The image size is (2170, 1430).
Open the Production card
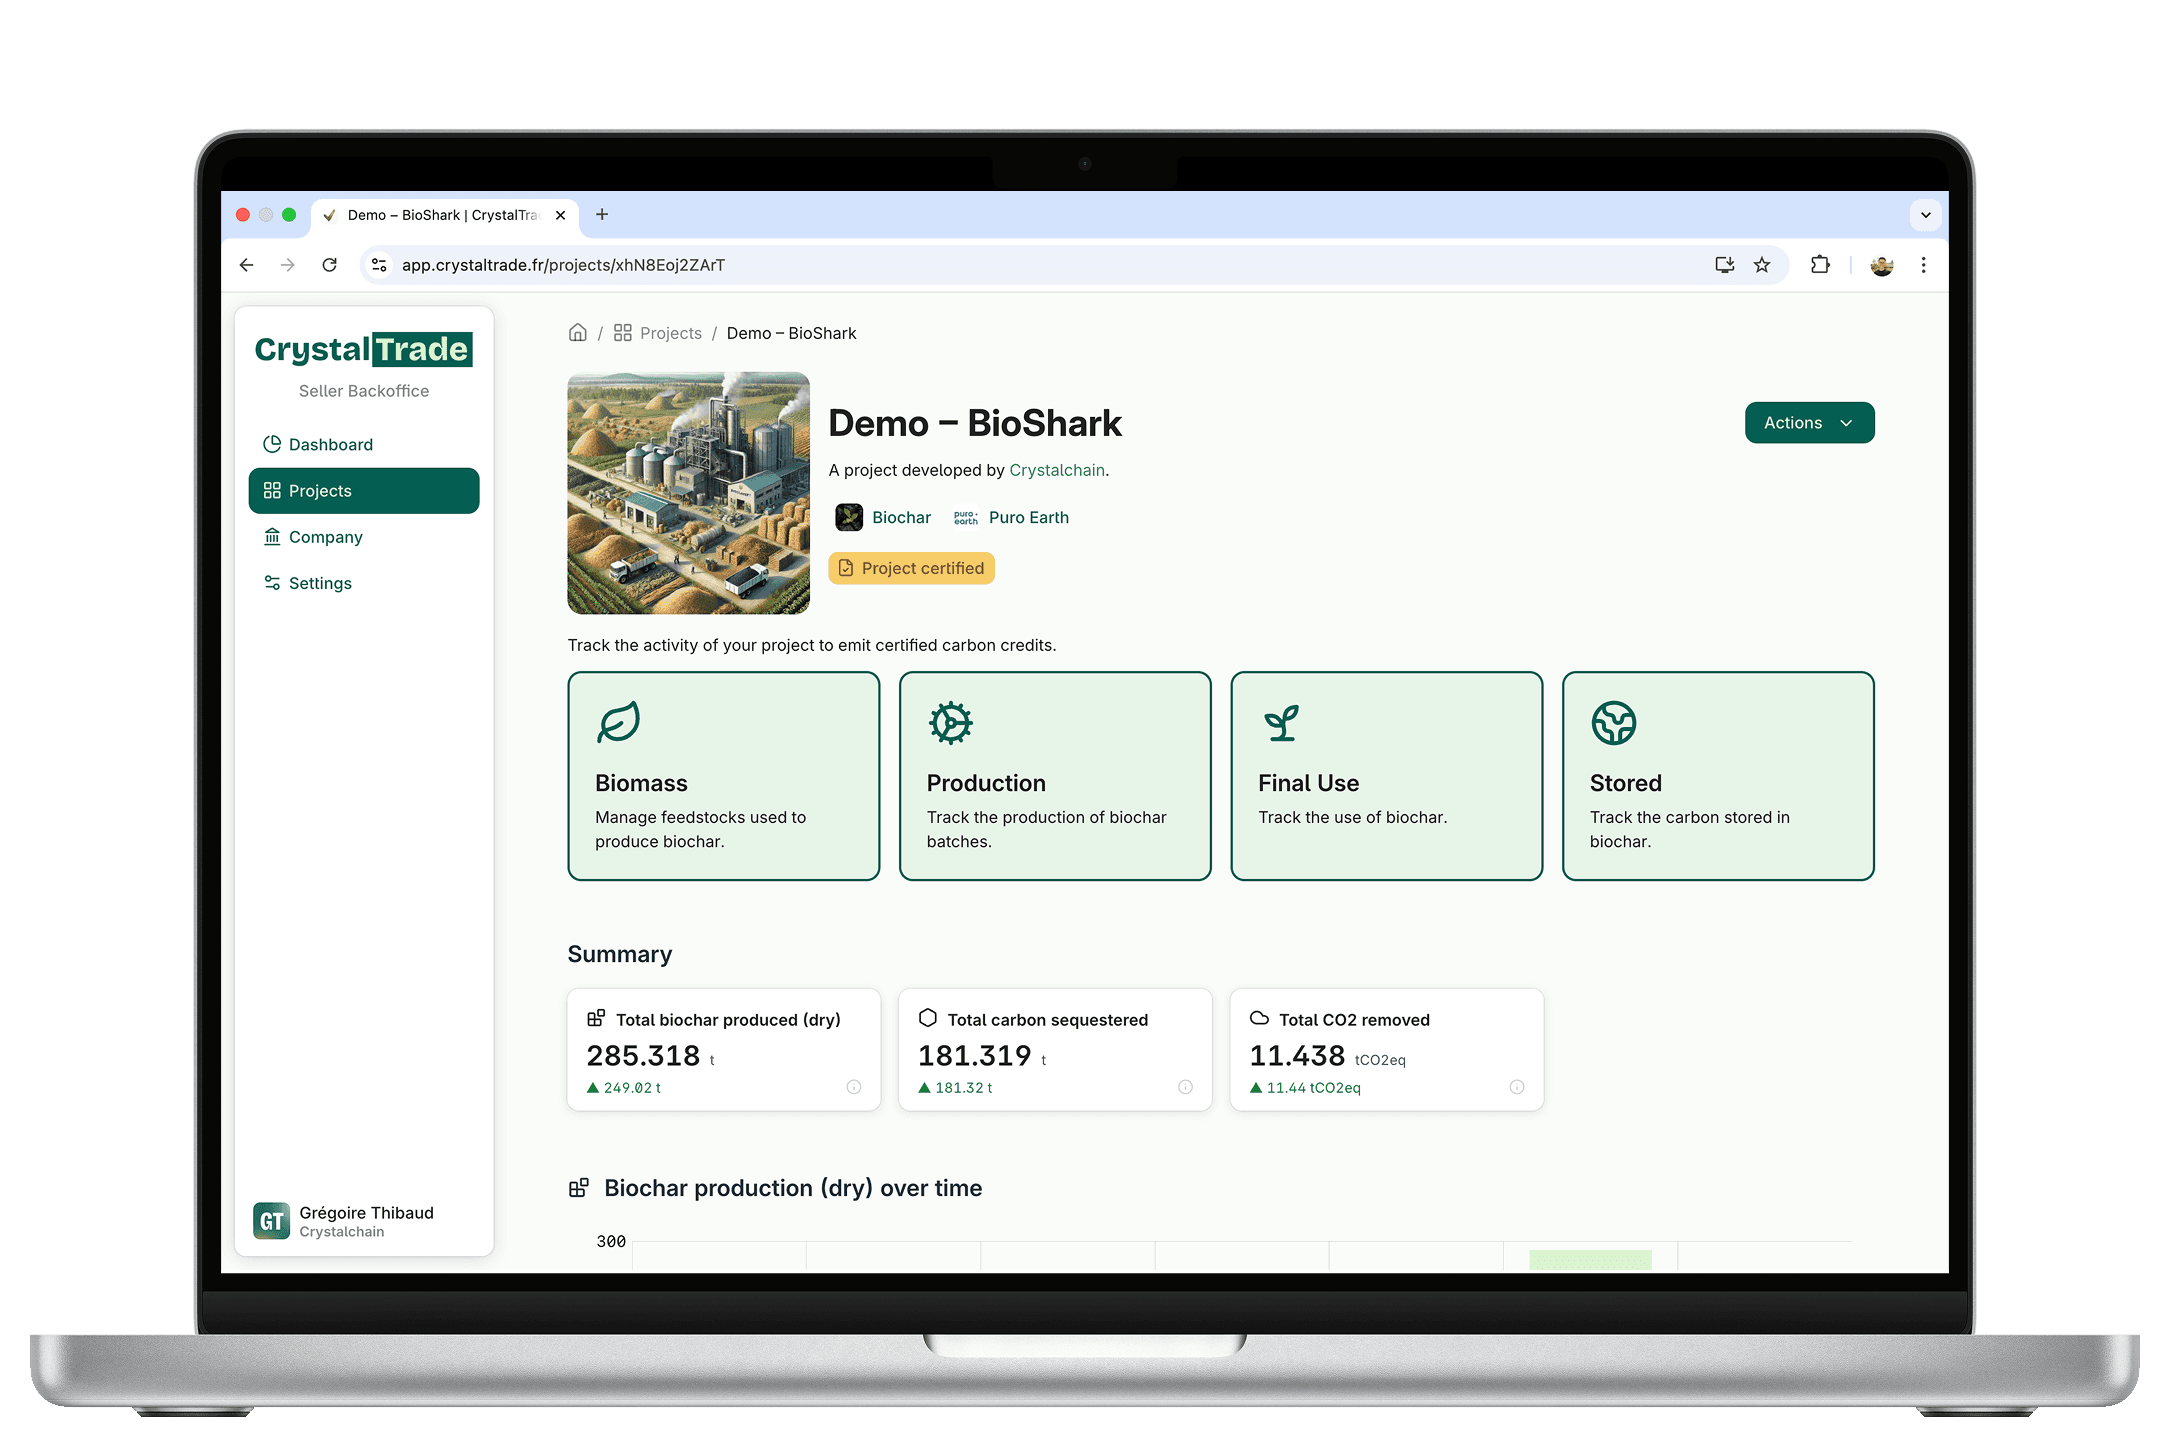pyautogui.click(x=1055, y=776)
